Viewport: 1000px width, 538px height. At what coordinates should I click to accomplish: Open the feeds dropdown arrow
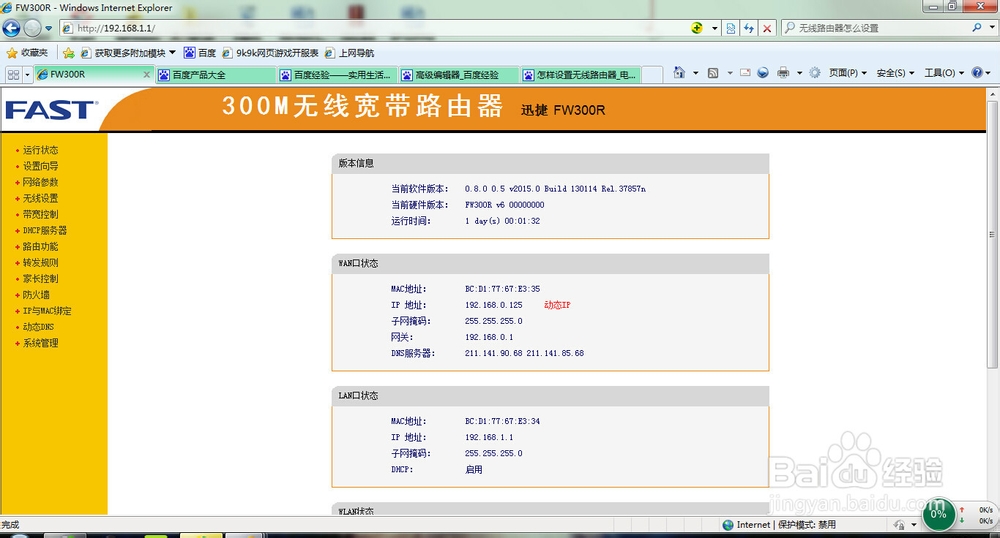[x=730, y=73]
